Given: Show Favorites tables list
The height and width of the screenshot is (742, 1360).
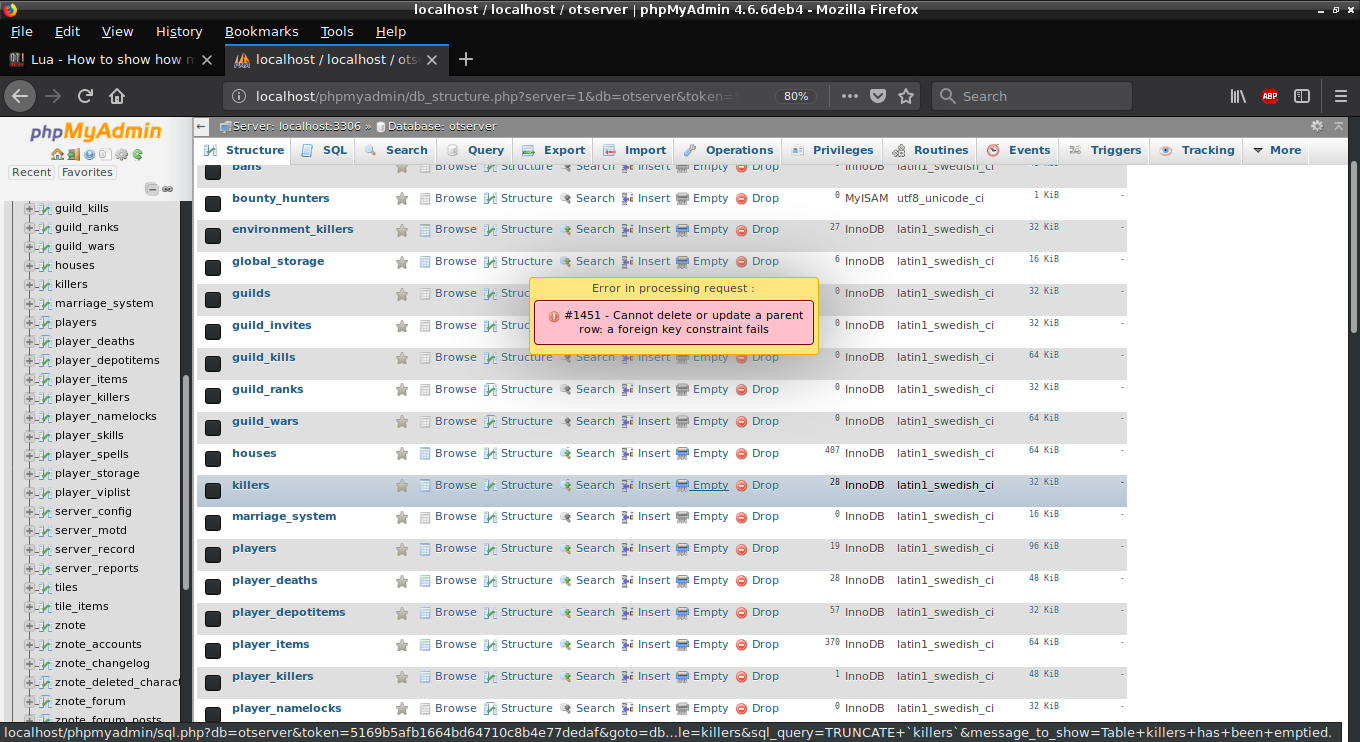Looking at the screenshot, I should (x=87, y=172).
